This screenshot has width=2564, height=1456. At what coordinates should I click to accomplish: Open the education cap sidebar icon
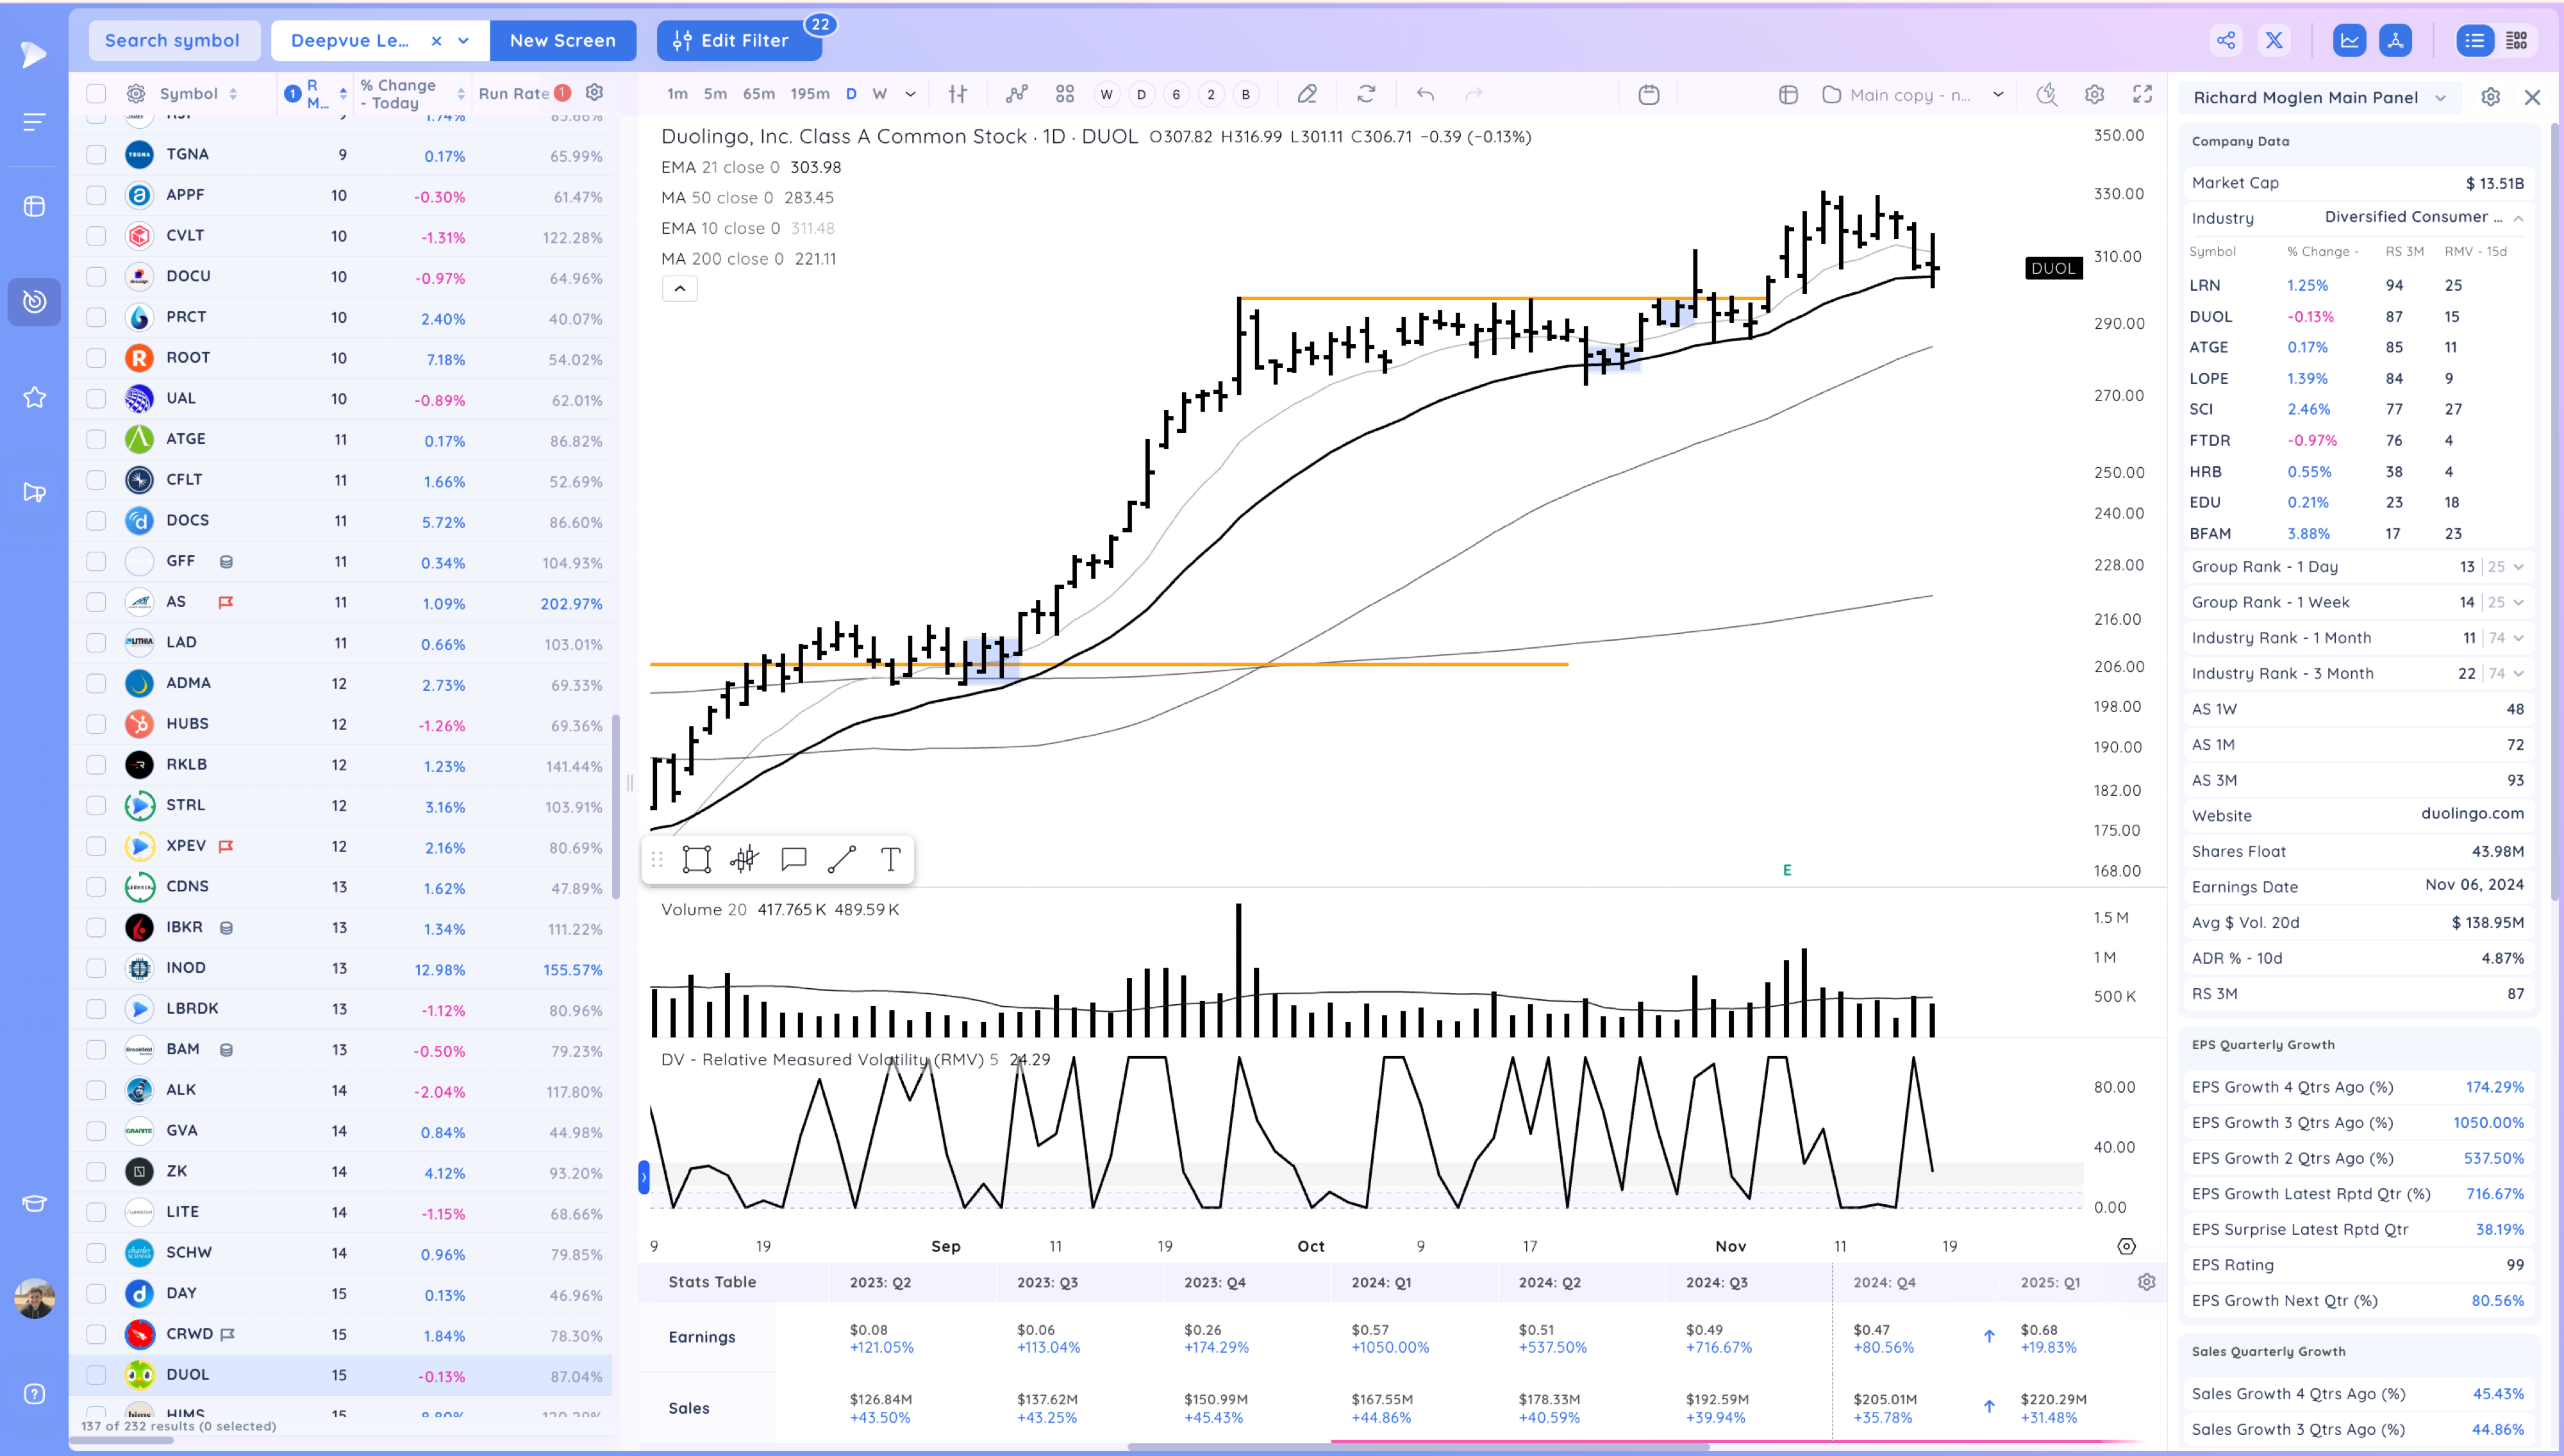(x=34, y=1203)
